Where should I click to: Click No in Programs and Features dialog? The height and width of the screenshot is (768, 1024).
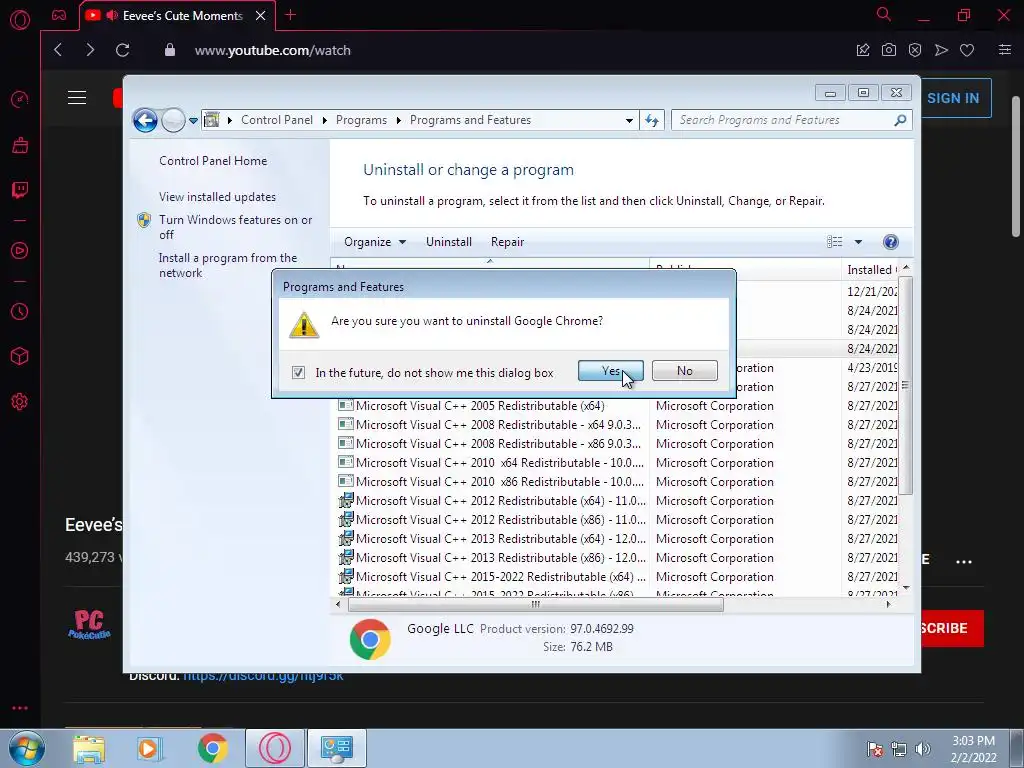684,370
